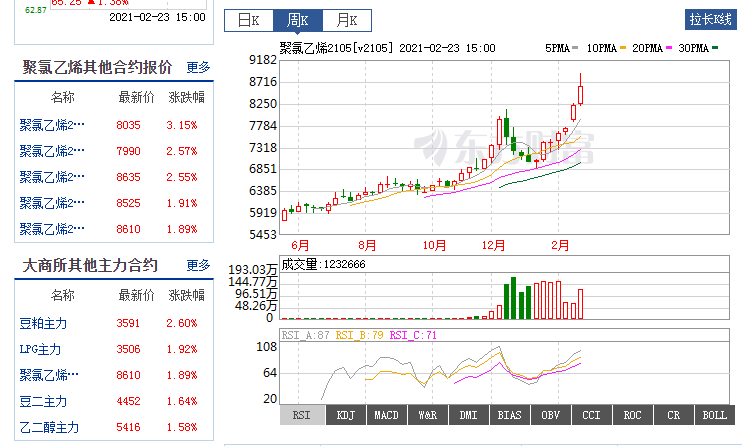Select the CR indicator tab
The image size is (742, 446).
click(x=673, y=415)
